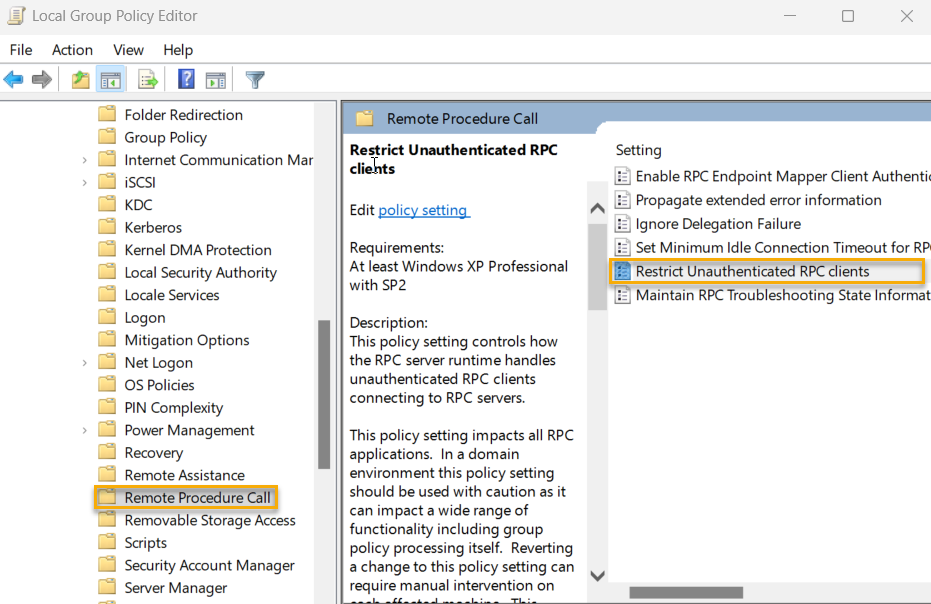The width and height of the screenshot is (931, 604).
Task: Open Help using the question mark icon
Action: [x=188, y=79]
